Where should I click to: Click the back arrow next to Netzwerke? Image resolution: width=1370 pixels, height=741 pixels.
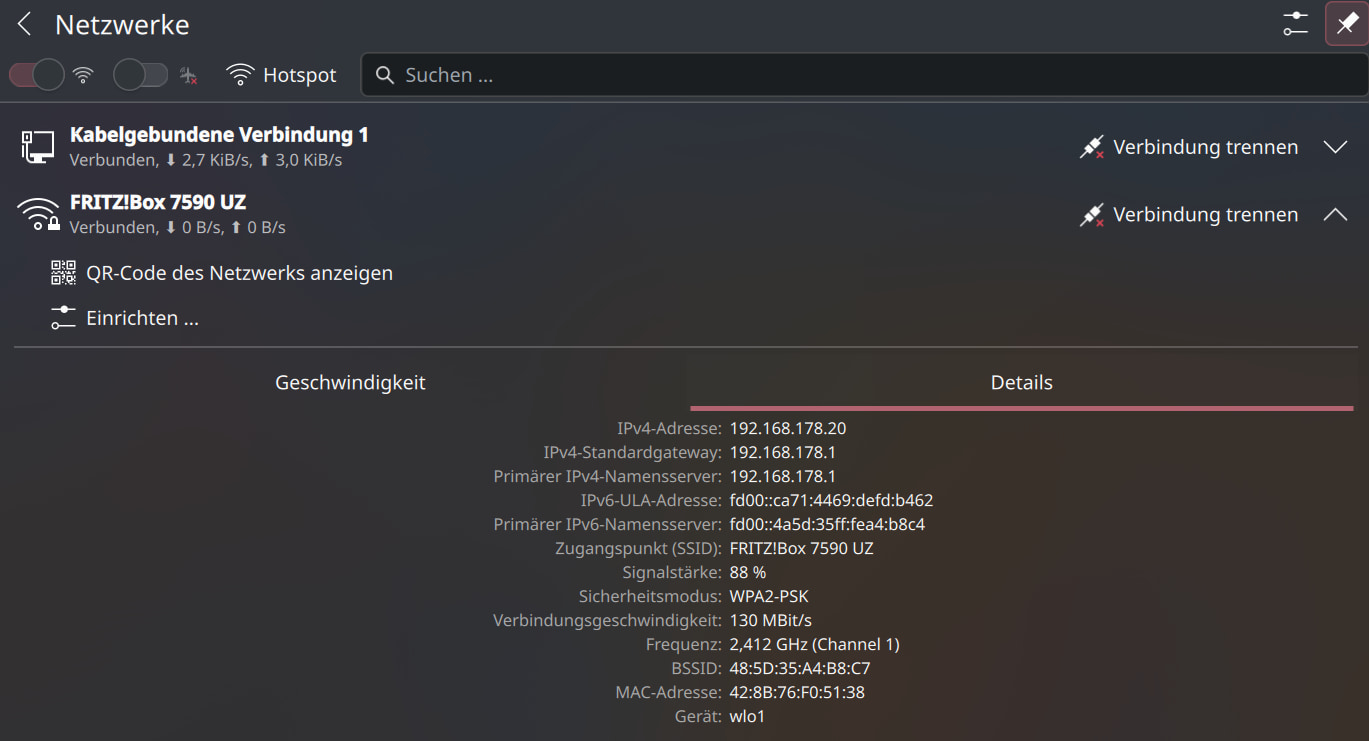coord(25,25)
